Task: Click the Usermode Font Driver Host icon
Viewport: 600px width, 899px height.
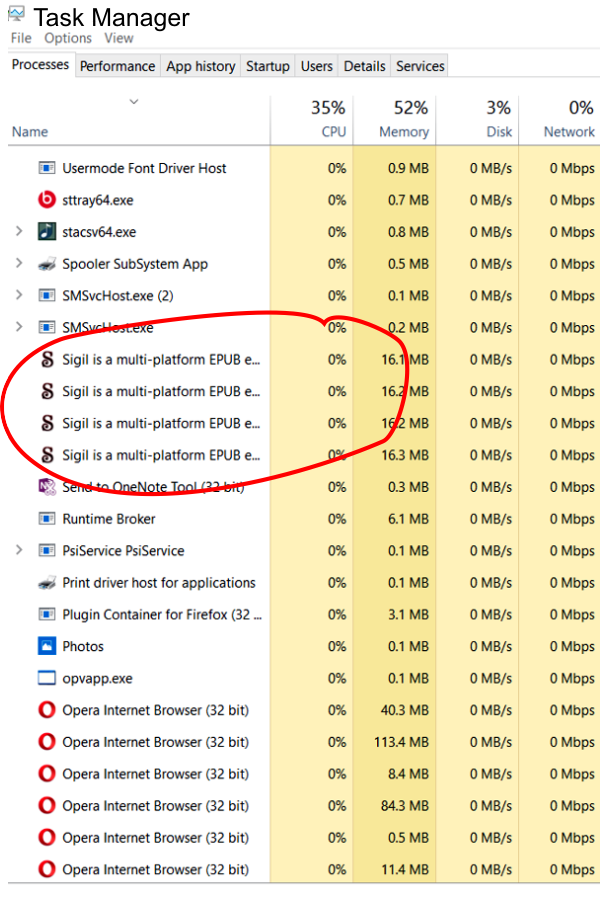Action: coord(46,168)
